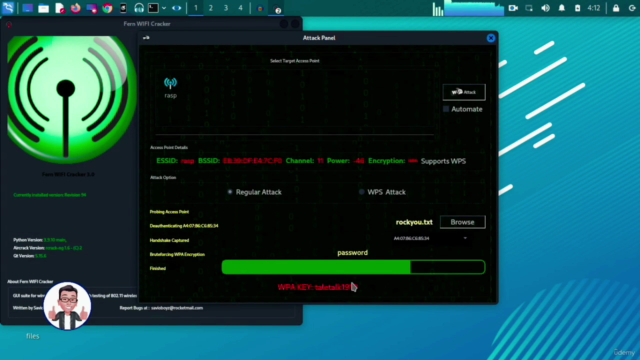The image size is (640, 360).
Task: Click the rockyou.txt wordlist label
Action: (x=414, y=222)
